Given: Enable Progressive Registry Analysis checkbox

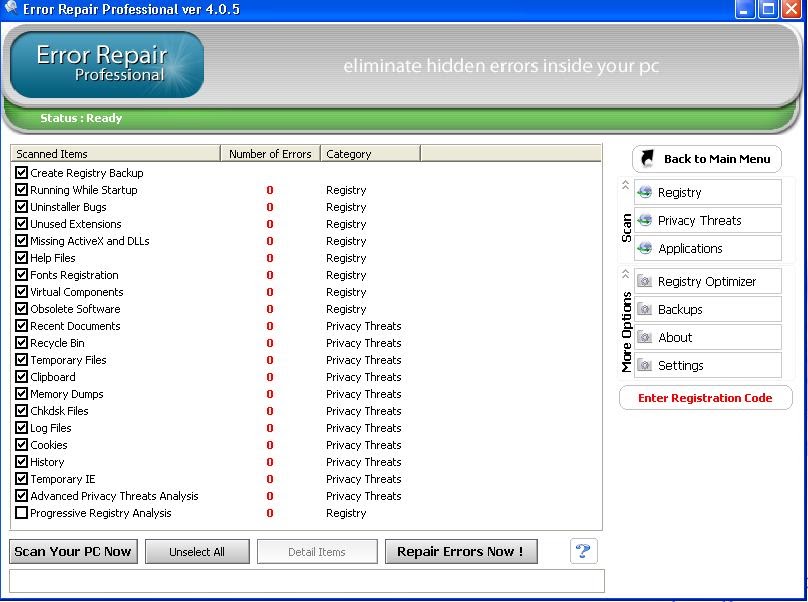Looking at the screenshot, I should [21, 513].
